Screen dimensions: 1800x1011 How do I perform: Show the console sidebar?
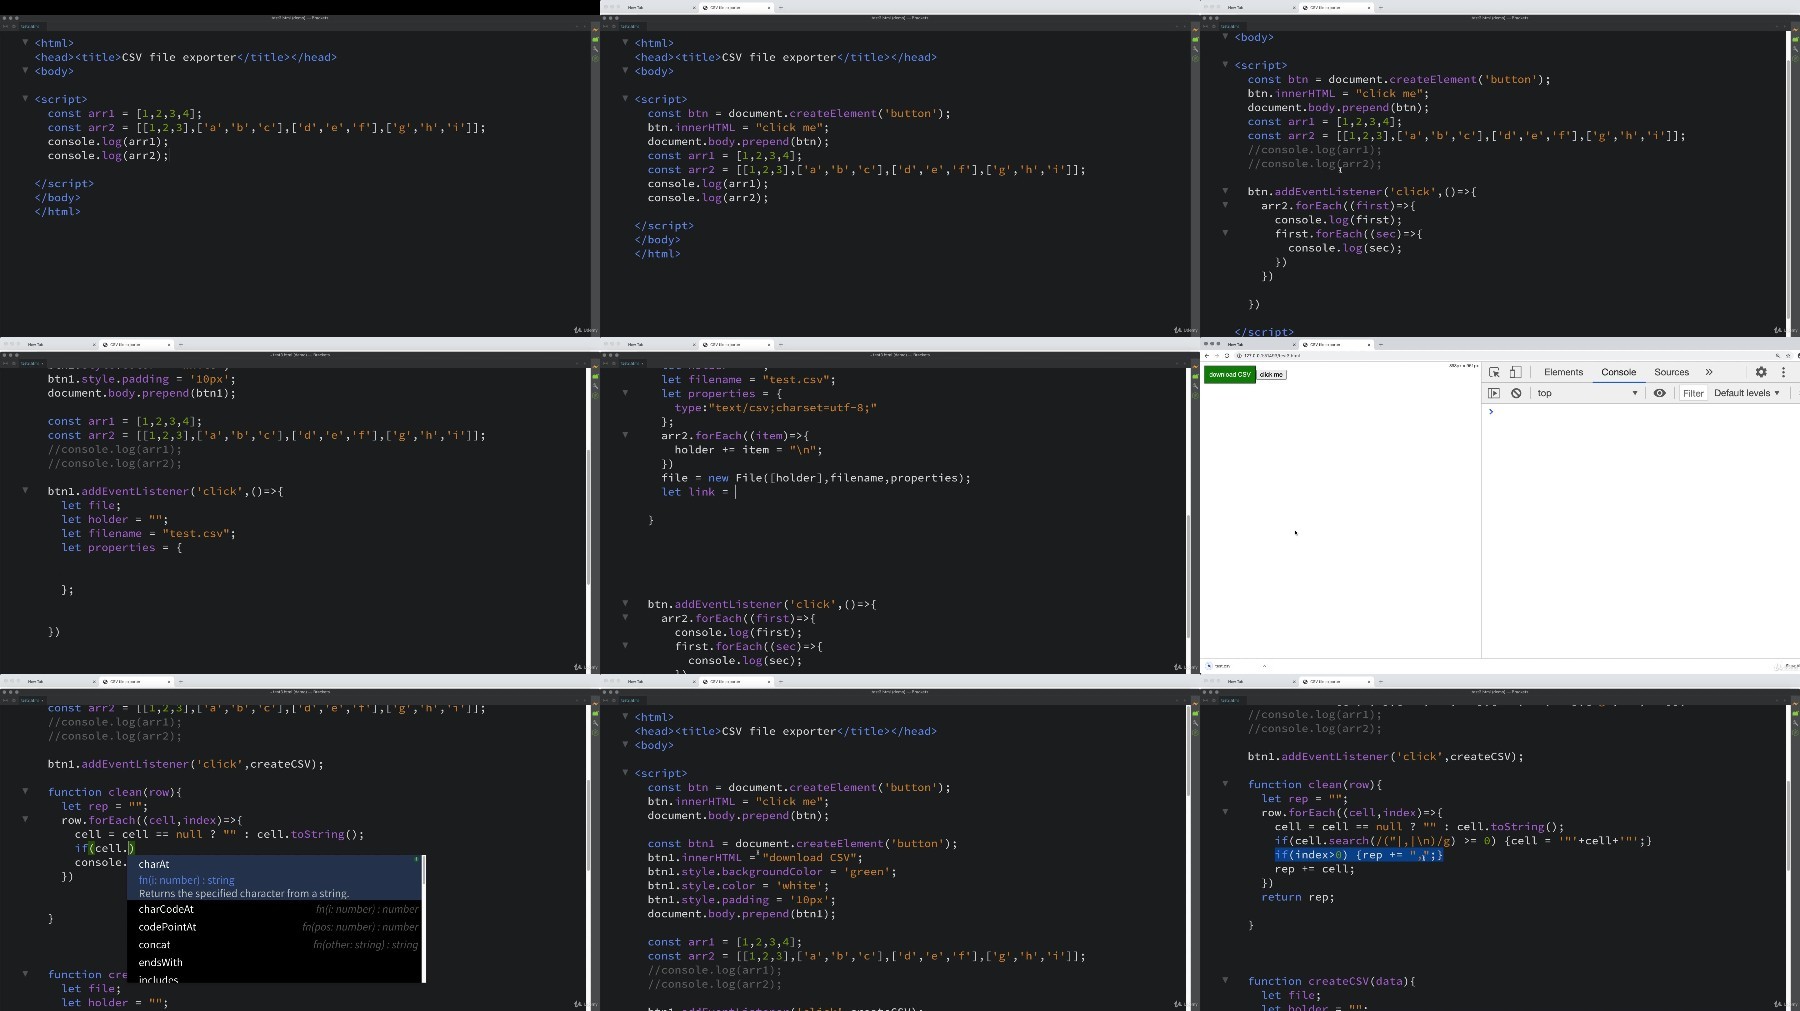coord(1494,393)
